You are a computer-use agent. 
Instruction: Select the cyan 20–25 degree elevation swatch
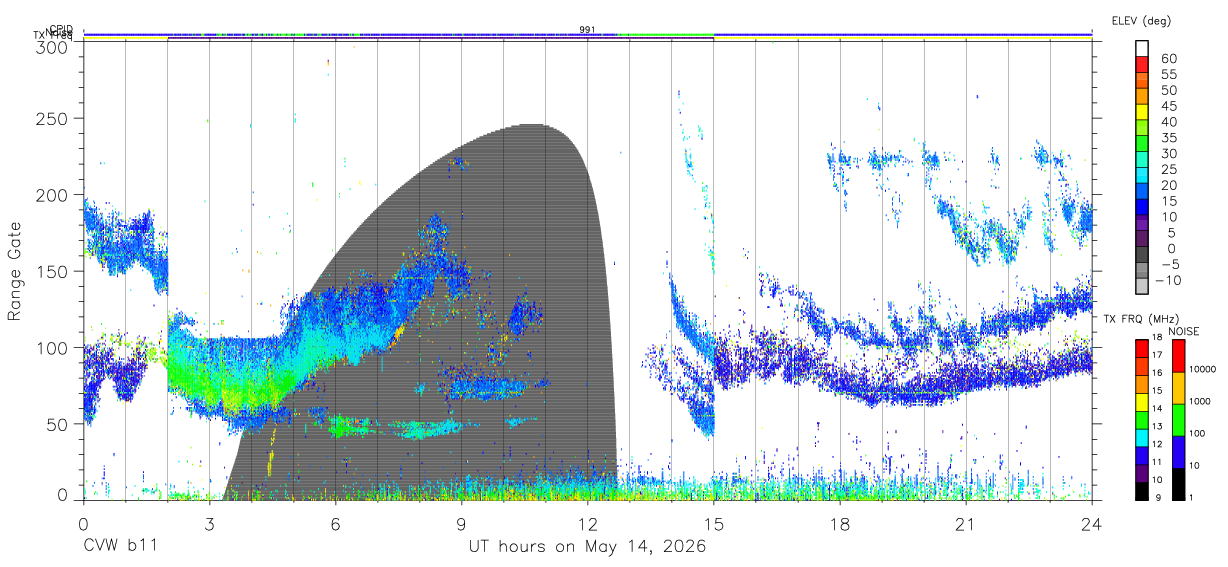[1142, 176]
